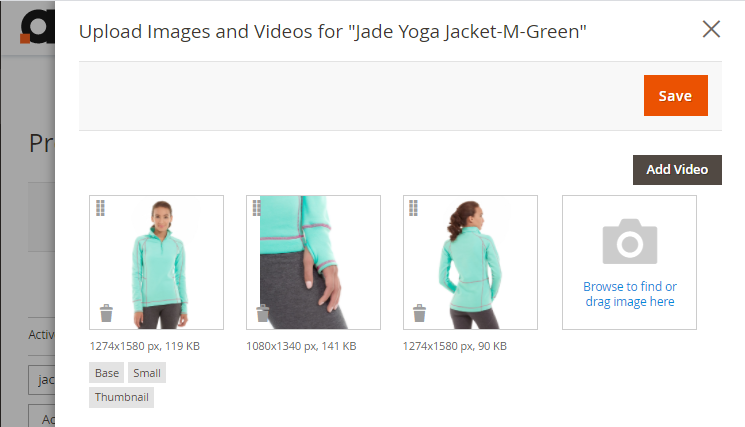Click drag handle on front view image

tap(100, 208)
